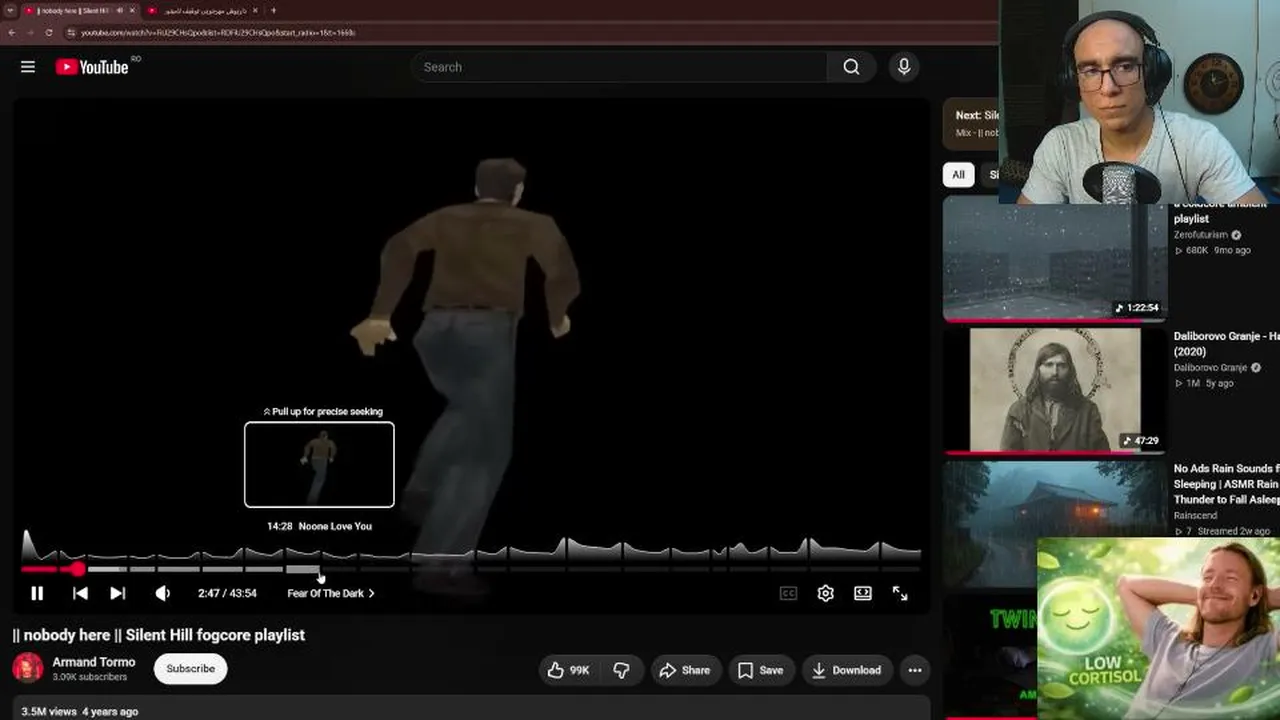
Task: Open the Daliborovo Granje video title
Action: pyautogui.click(x=1227, y=344)
